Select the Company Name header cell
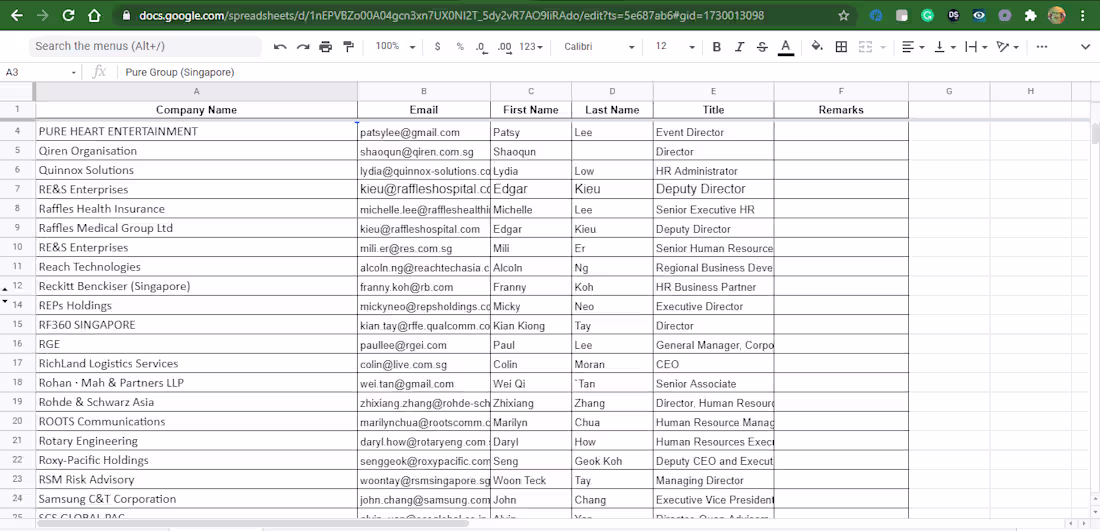This screenshot has width=1100, height=531. point(196,110)
